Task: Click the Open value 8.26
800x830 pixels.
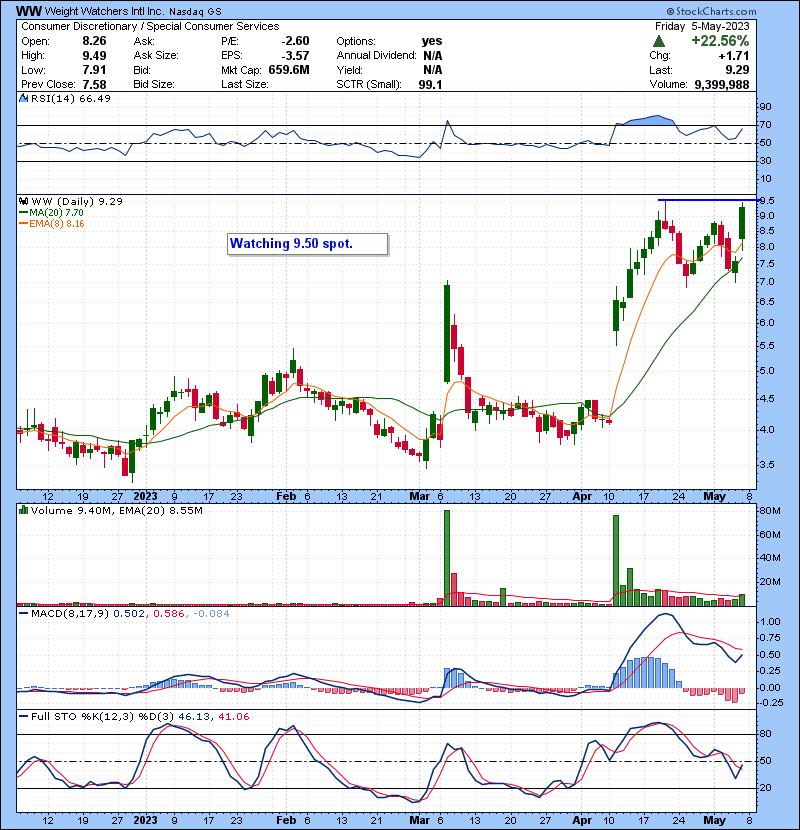Action: [94, 41]
